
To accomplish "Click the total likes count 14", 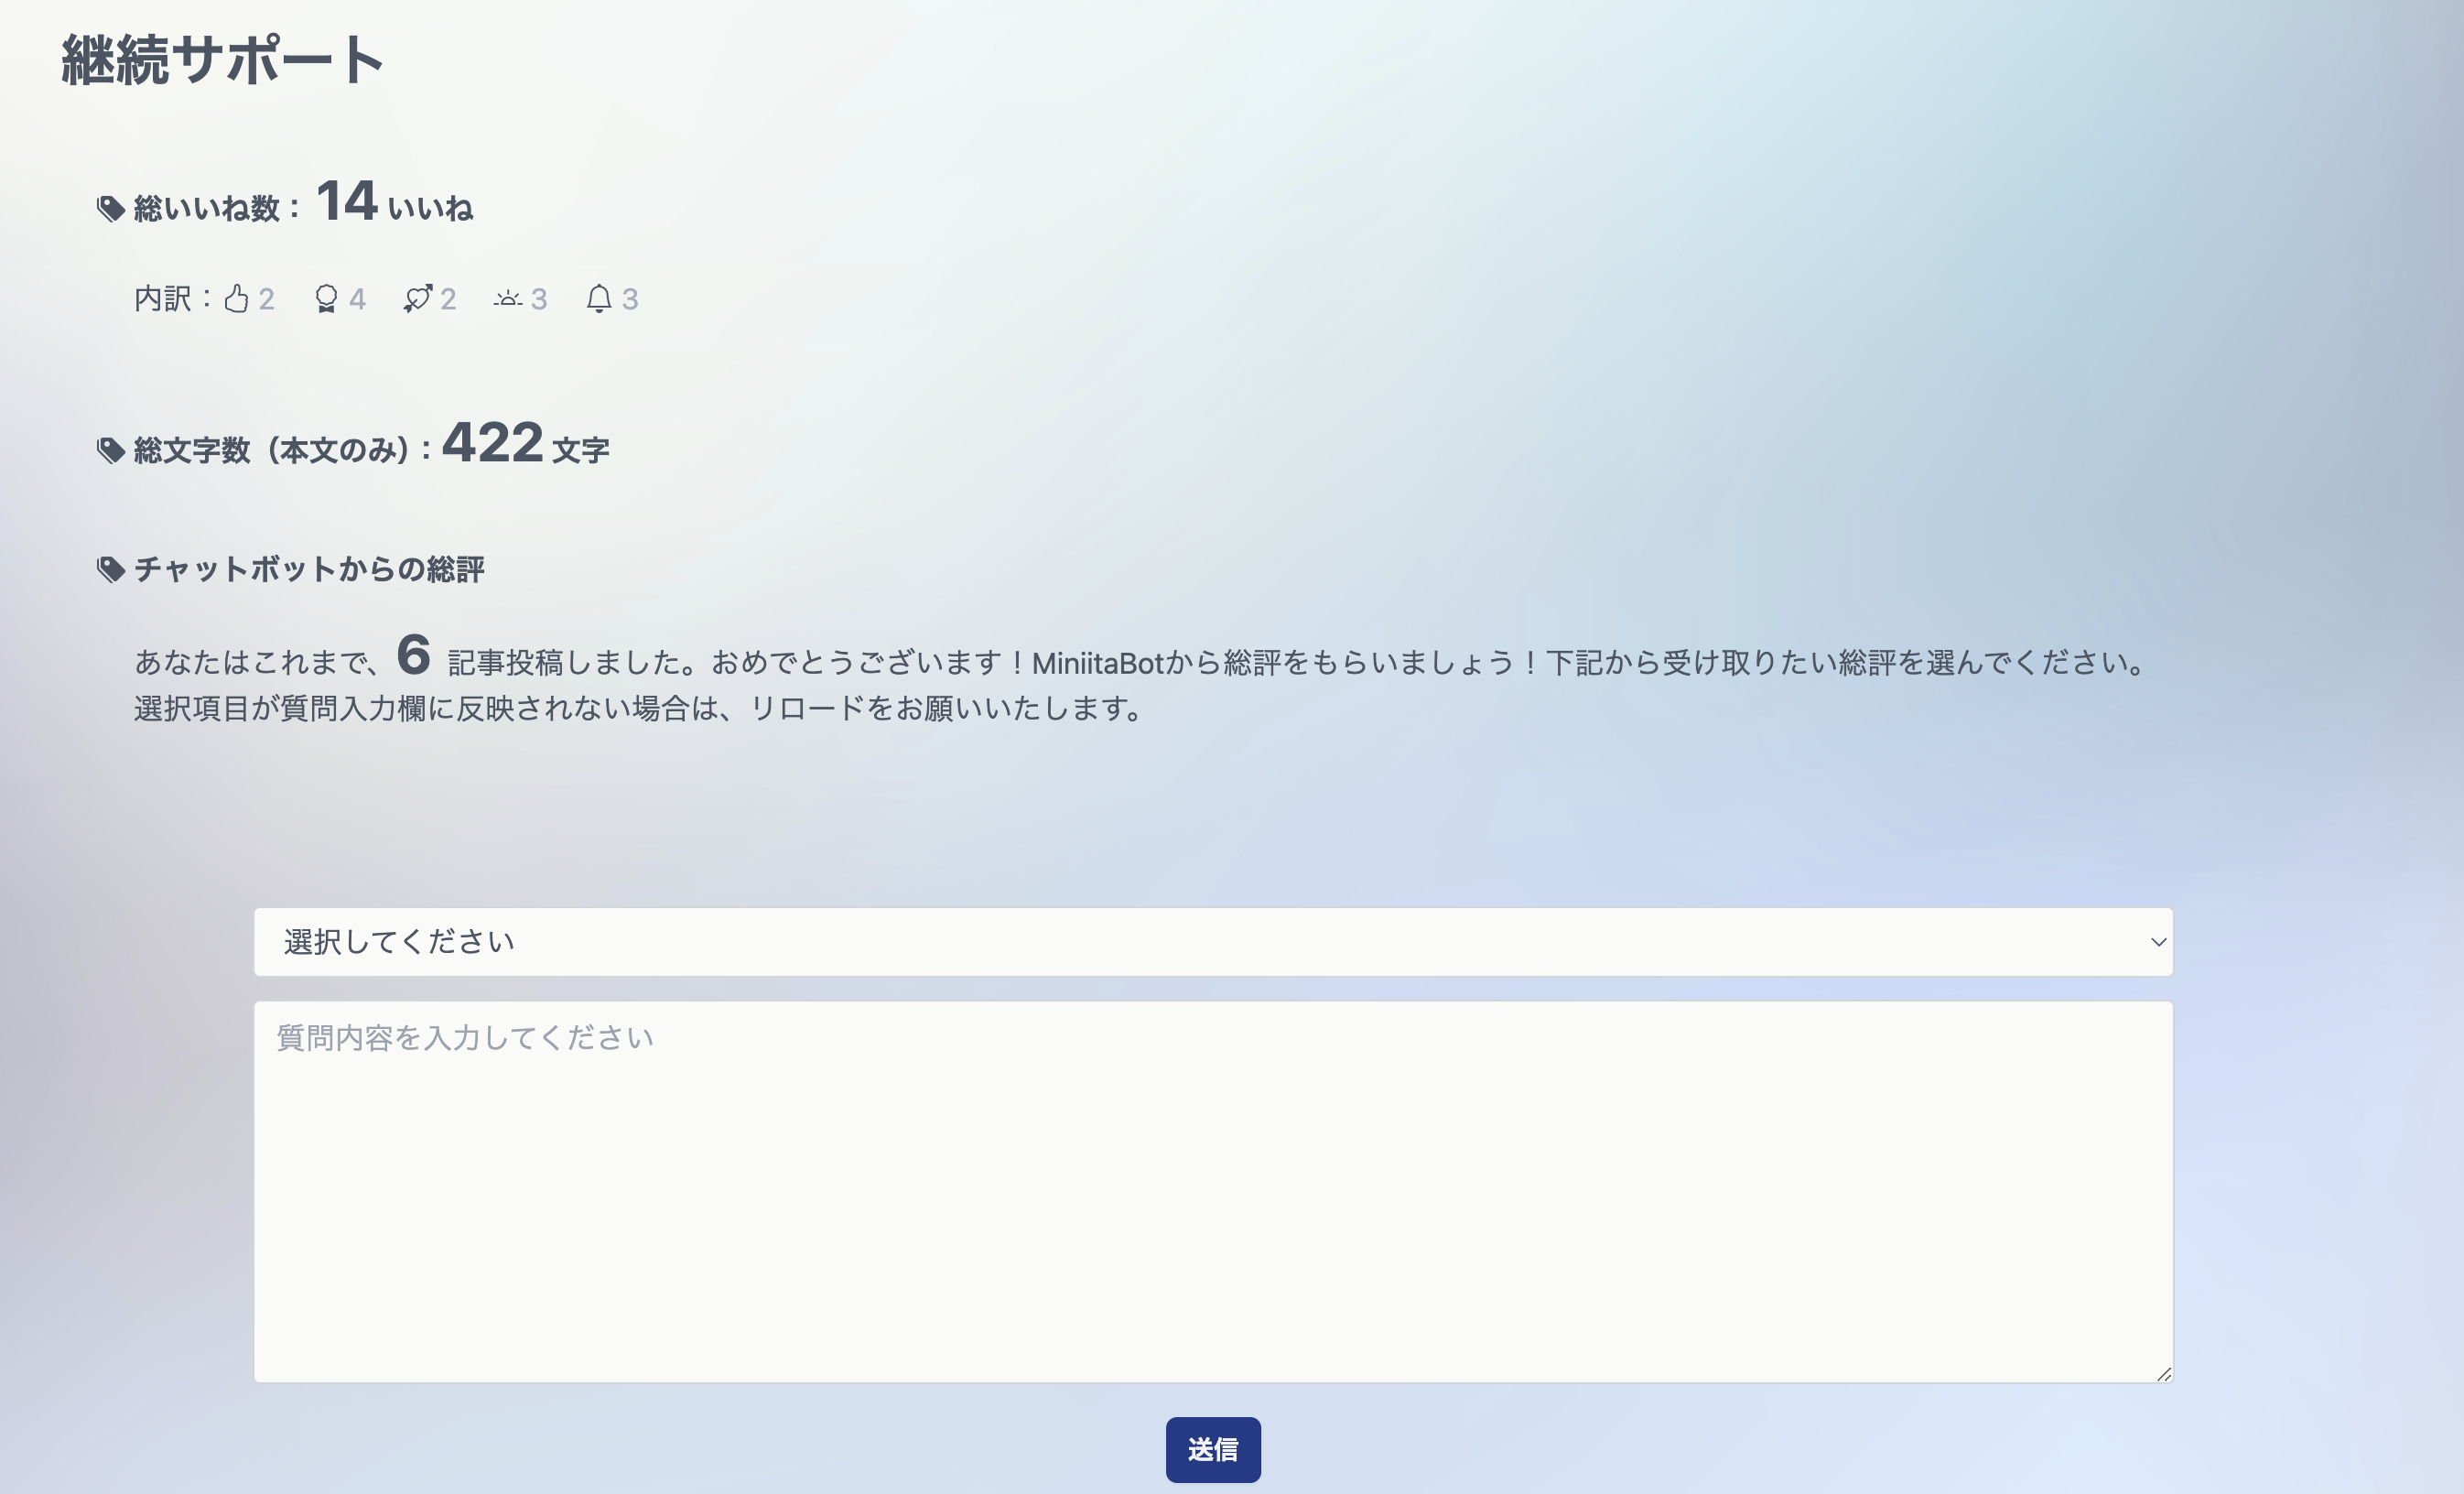I will 347,201.
